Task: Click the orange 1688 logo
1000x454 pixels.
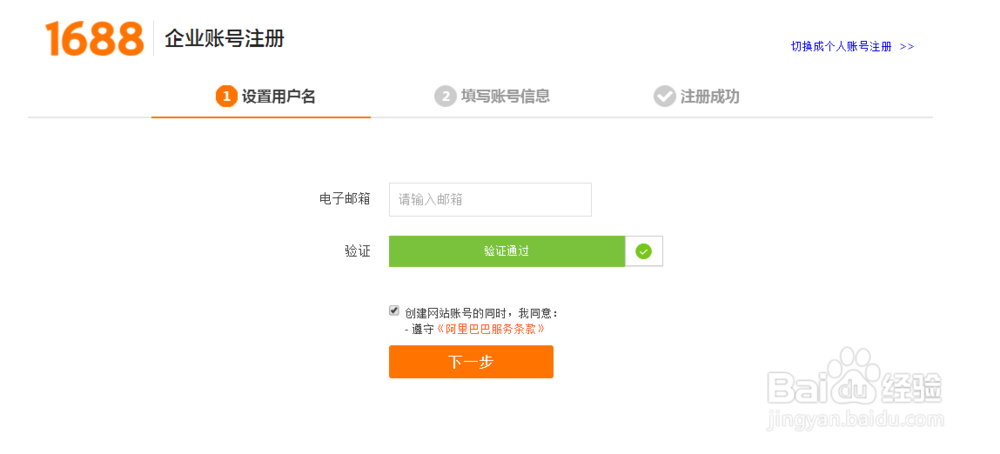Action: point(94,38)
